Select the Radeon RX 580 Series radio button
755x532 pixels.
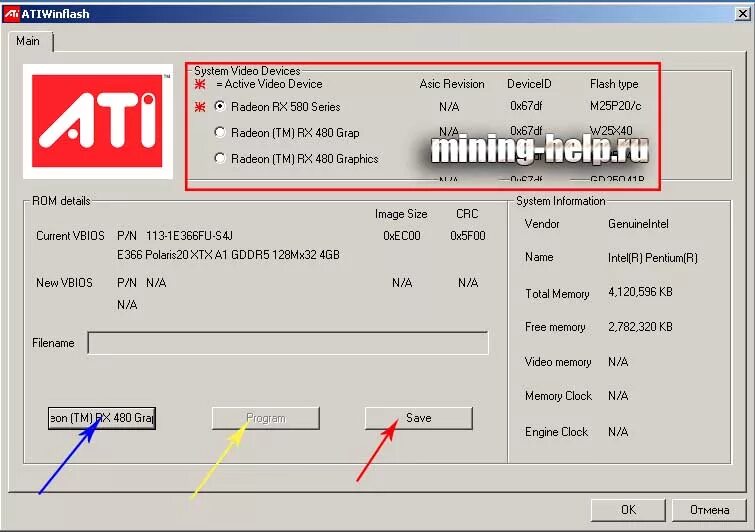(220, 106)
